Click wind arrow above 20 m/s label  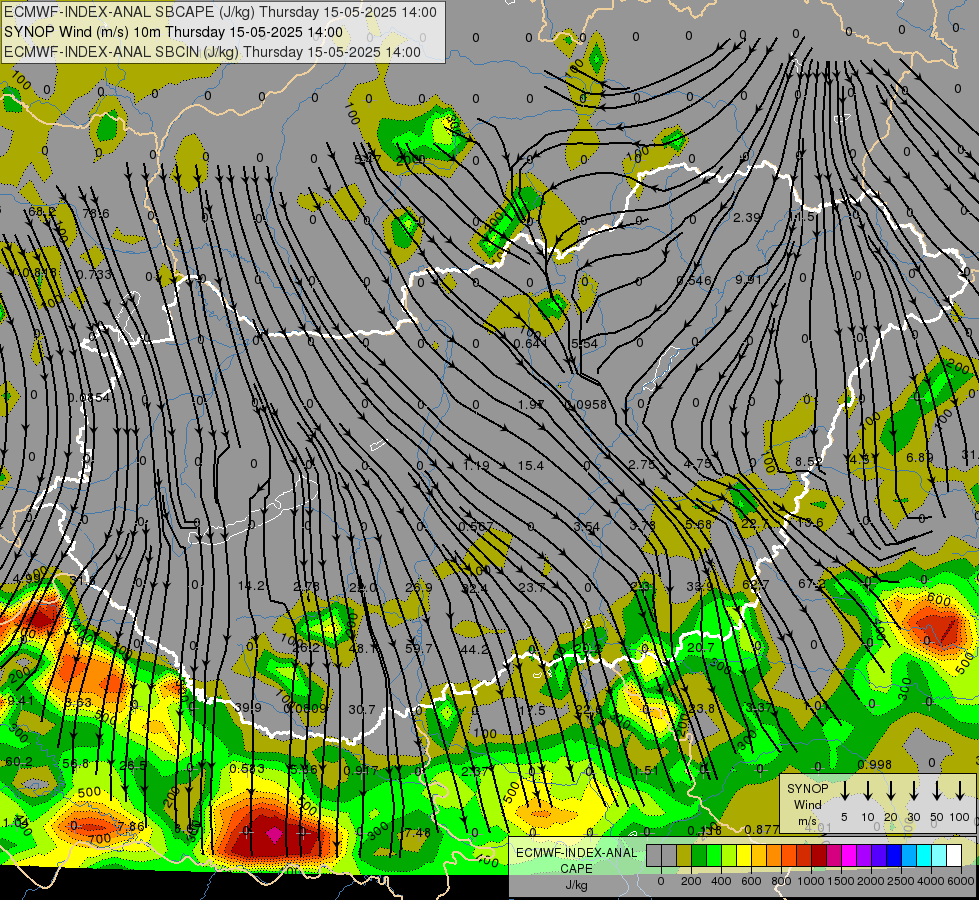coord(891,791)
